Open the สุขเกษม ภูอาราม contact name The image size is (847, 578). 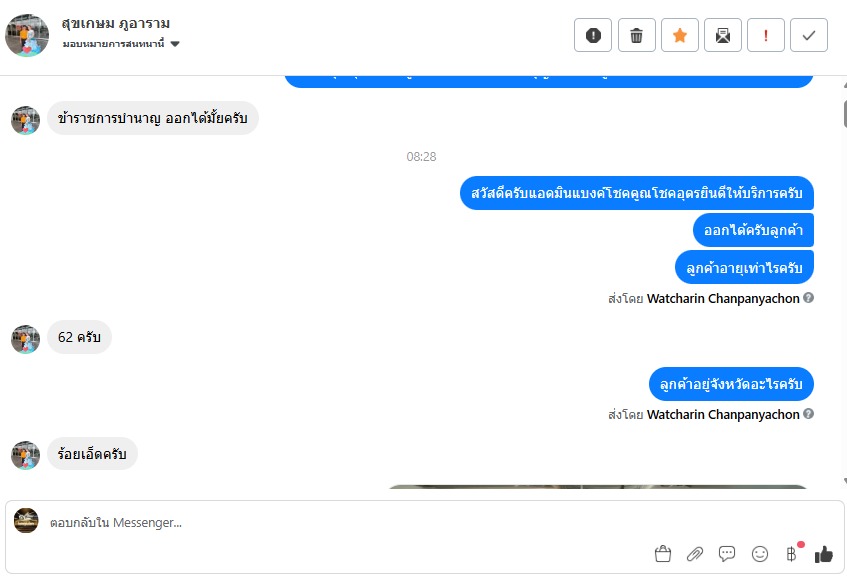(116, 23)
